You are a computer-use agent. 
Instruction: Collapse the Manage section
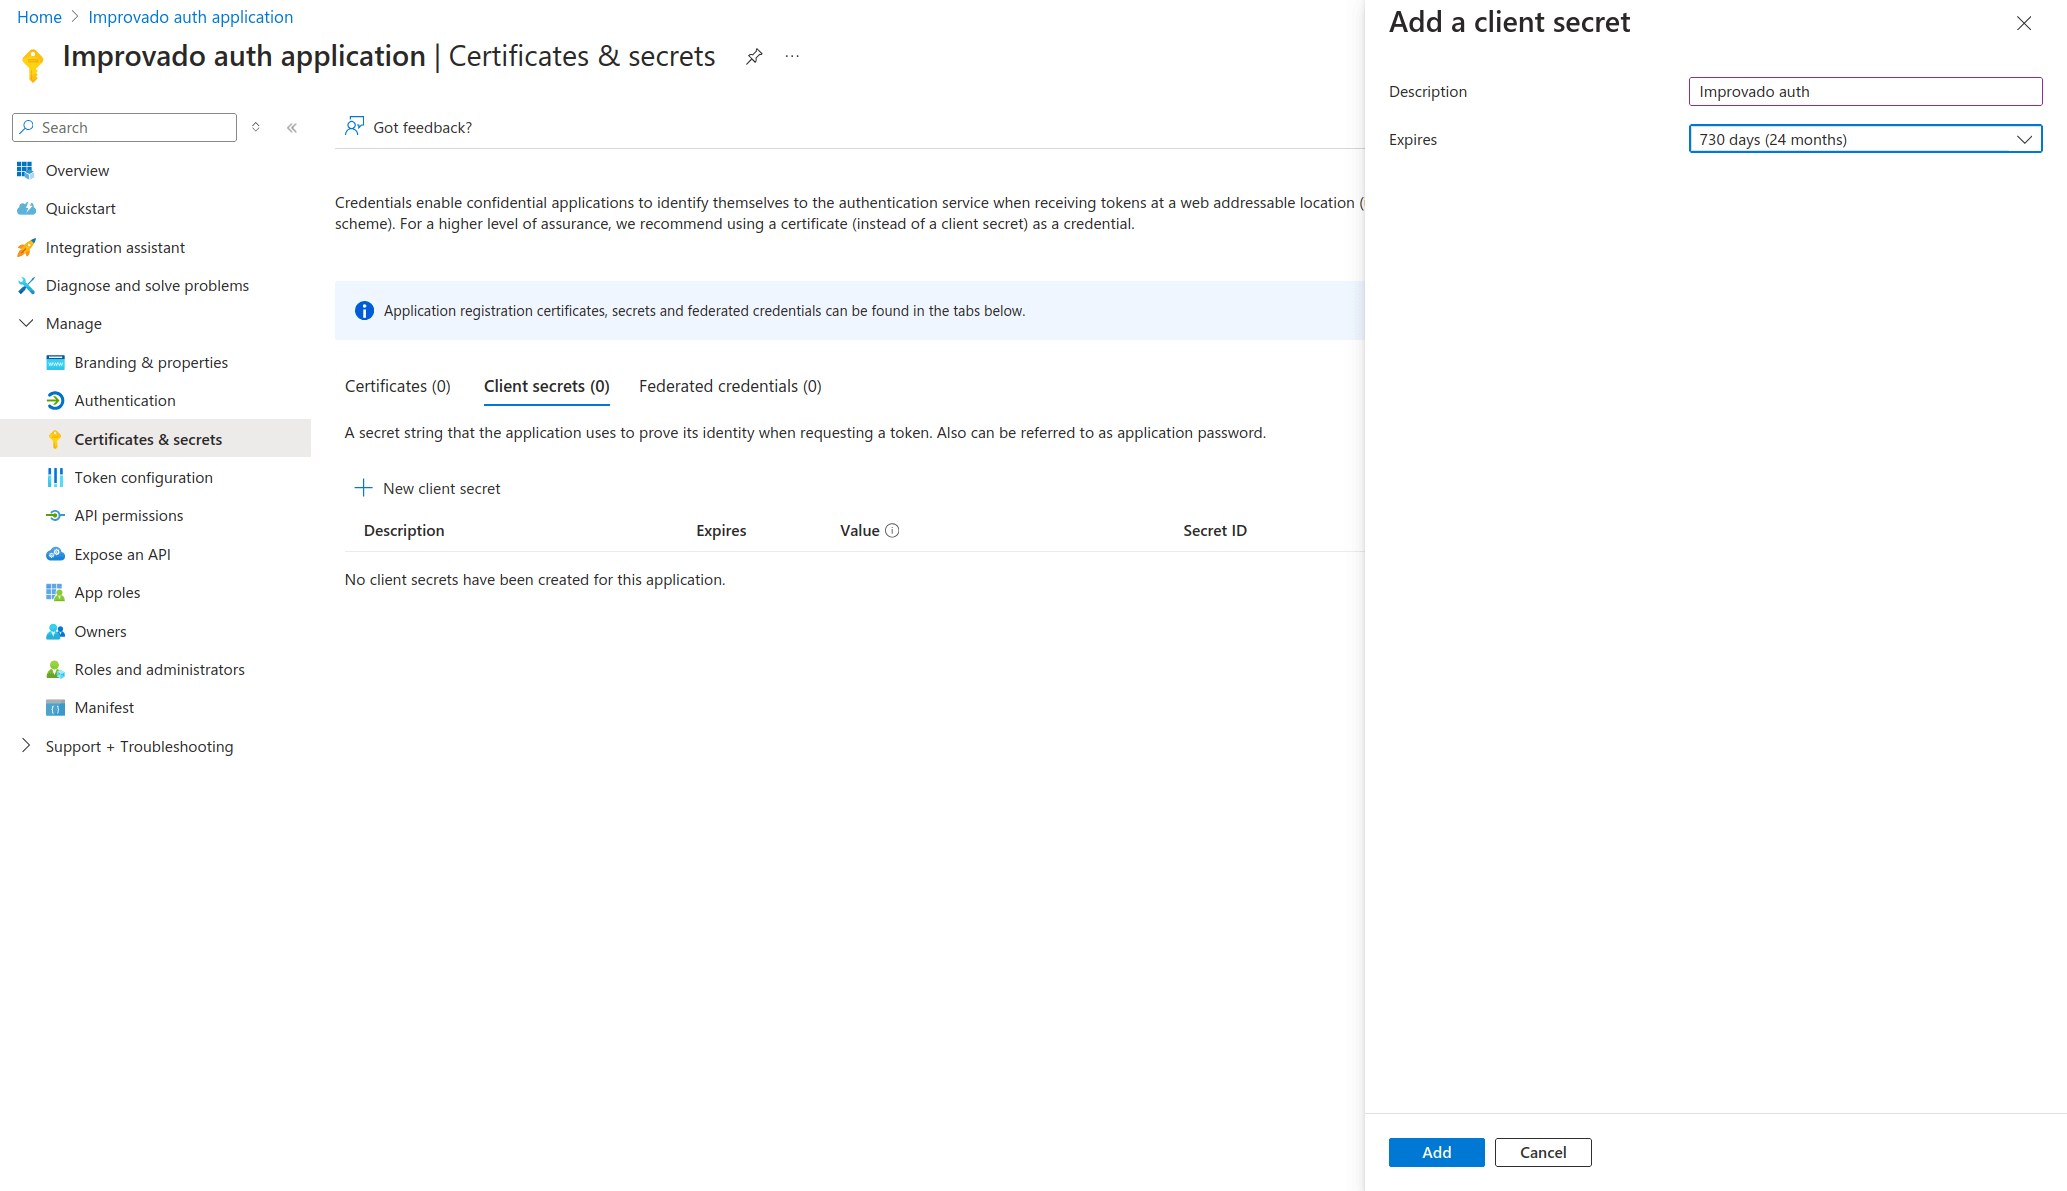click(26, 324)
